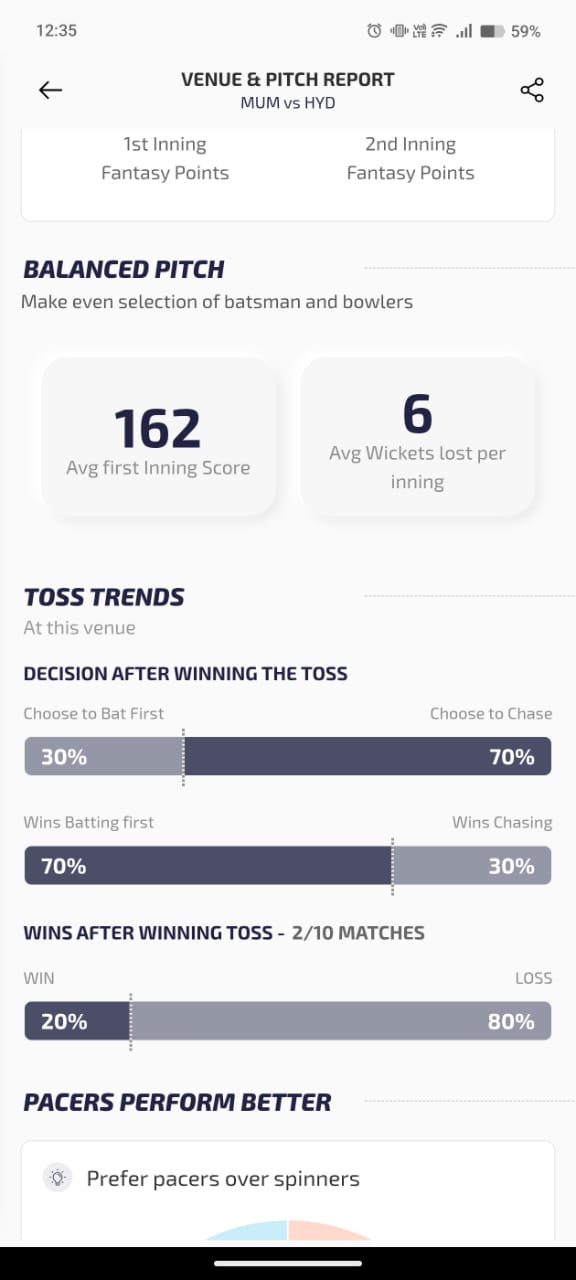Open the Avg Wickets lost per inning card
The height and width of the screenshot is (1280, 576).
[x=417, y=437]
